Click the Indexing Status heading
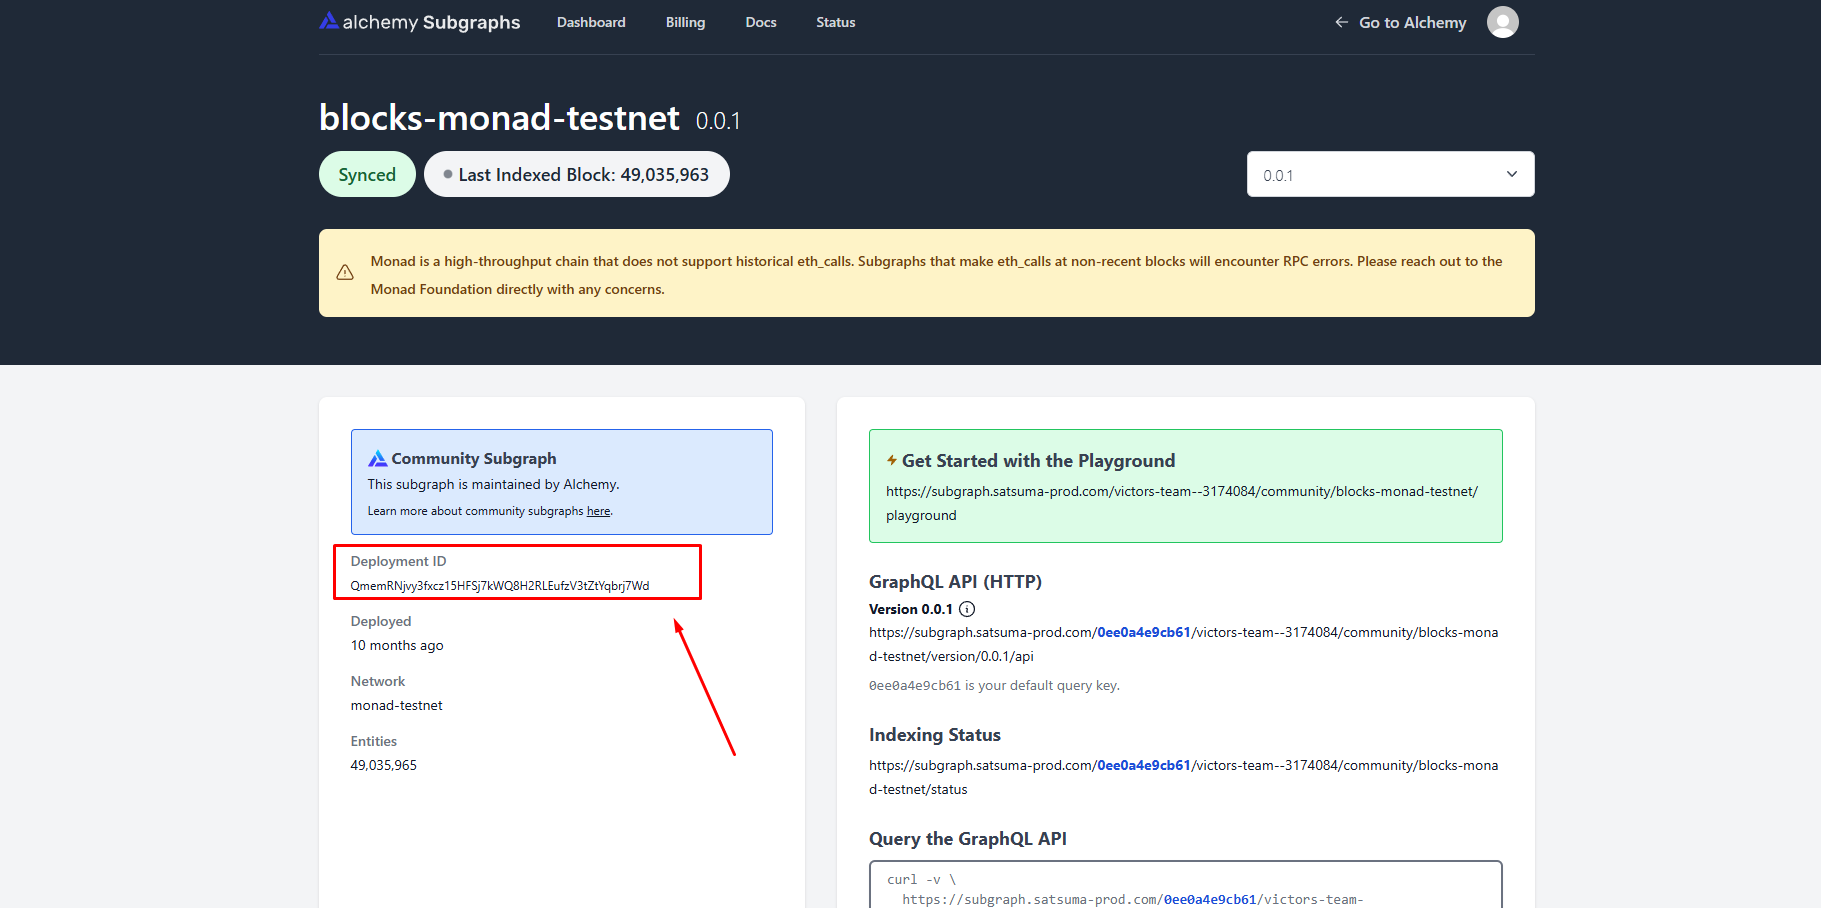 935,735
